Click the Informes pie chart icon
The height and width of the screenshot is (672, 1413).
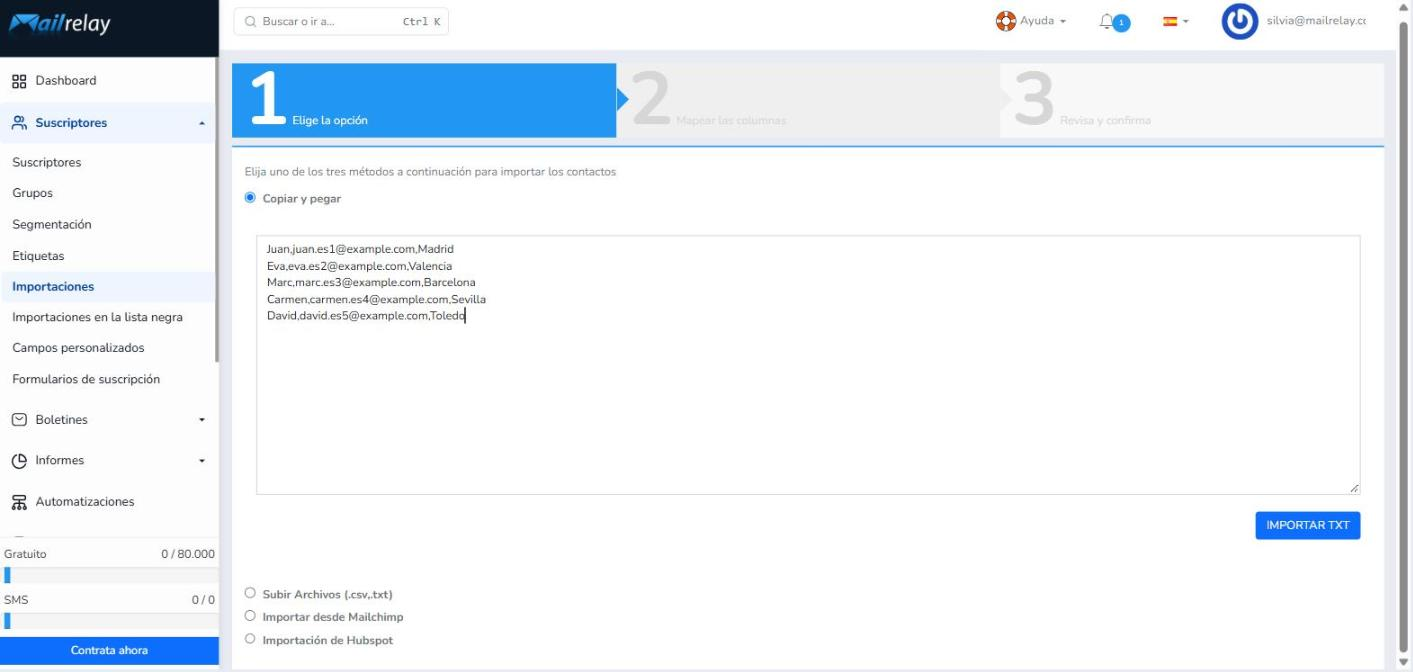click(19, 461)
